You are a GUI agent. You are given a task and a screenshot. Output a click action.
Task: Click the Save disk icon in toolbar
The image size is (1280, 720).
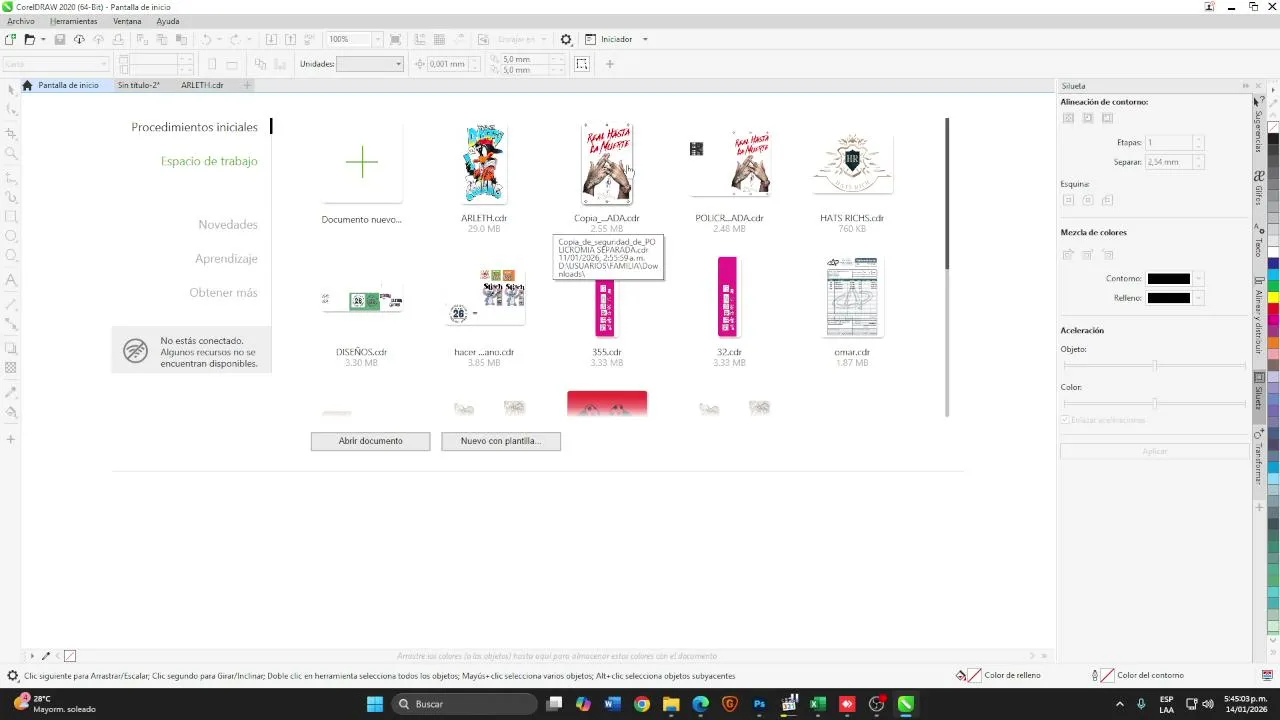click(x=60, y=40)
